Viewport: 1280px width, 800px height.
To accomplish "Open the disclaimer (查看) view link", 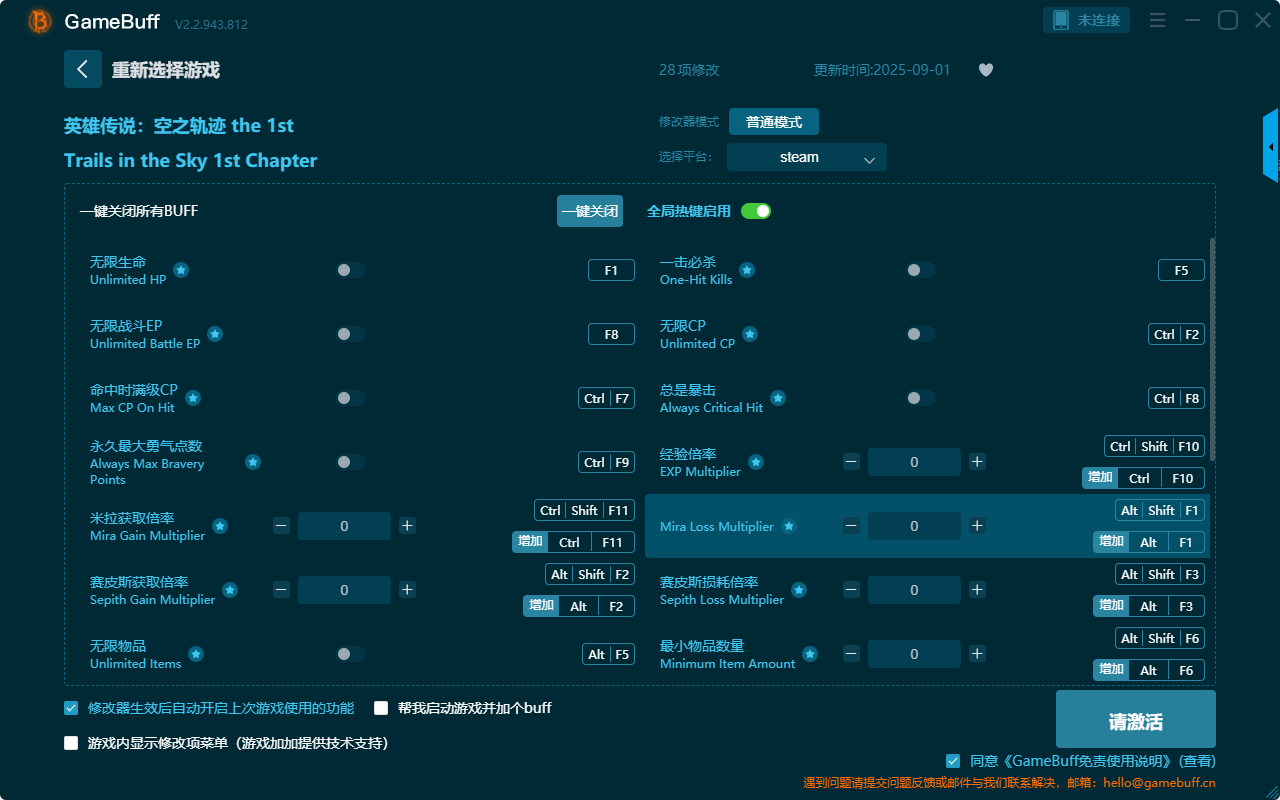I will (1196, 761).
